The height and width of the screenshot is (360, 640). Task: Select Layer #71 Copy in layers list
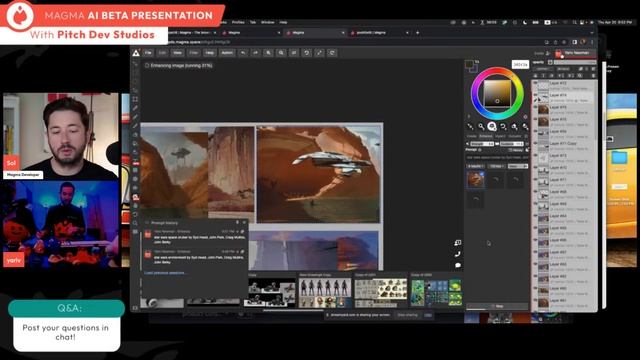coord(563,146)
